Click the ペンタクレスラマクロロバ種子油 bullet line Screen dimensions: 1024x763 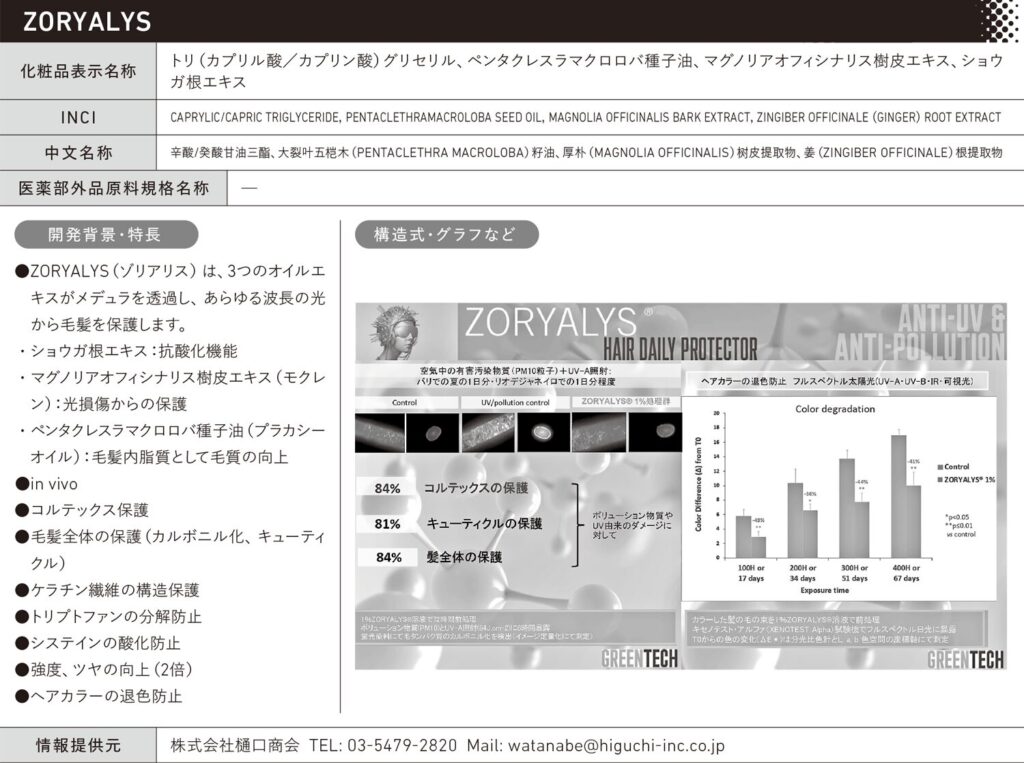tap(171, 444)
